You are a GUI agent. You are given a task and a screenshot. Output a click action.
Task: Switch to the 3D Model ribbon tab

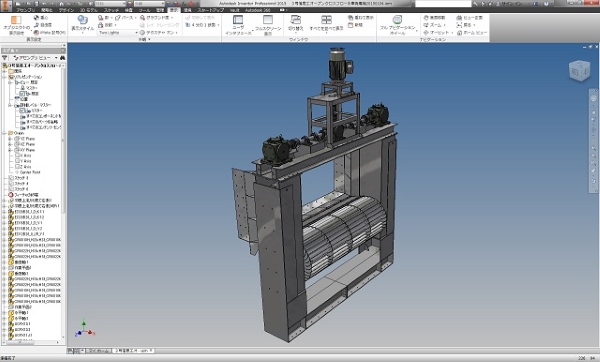pyautogui.click(x=89, y=10)
